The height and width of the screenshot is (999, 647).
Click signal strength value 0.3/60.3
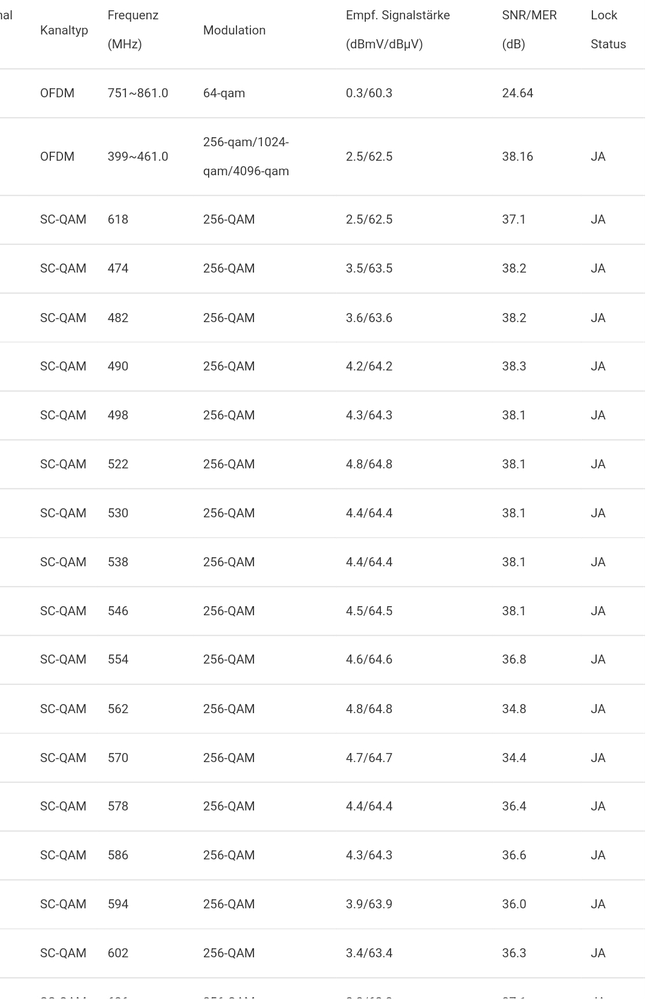[x=369, y=93]
